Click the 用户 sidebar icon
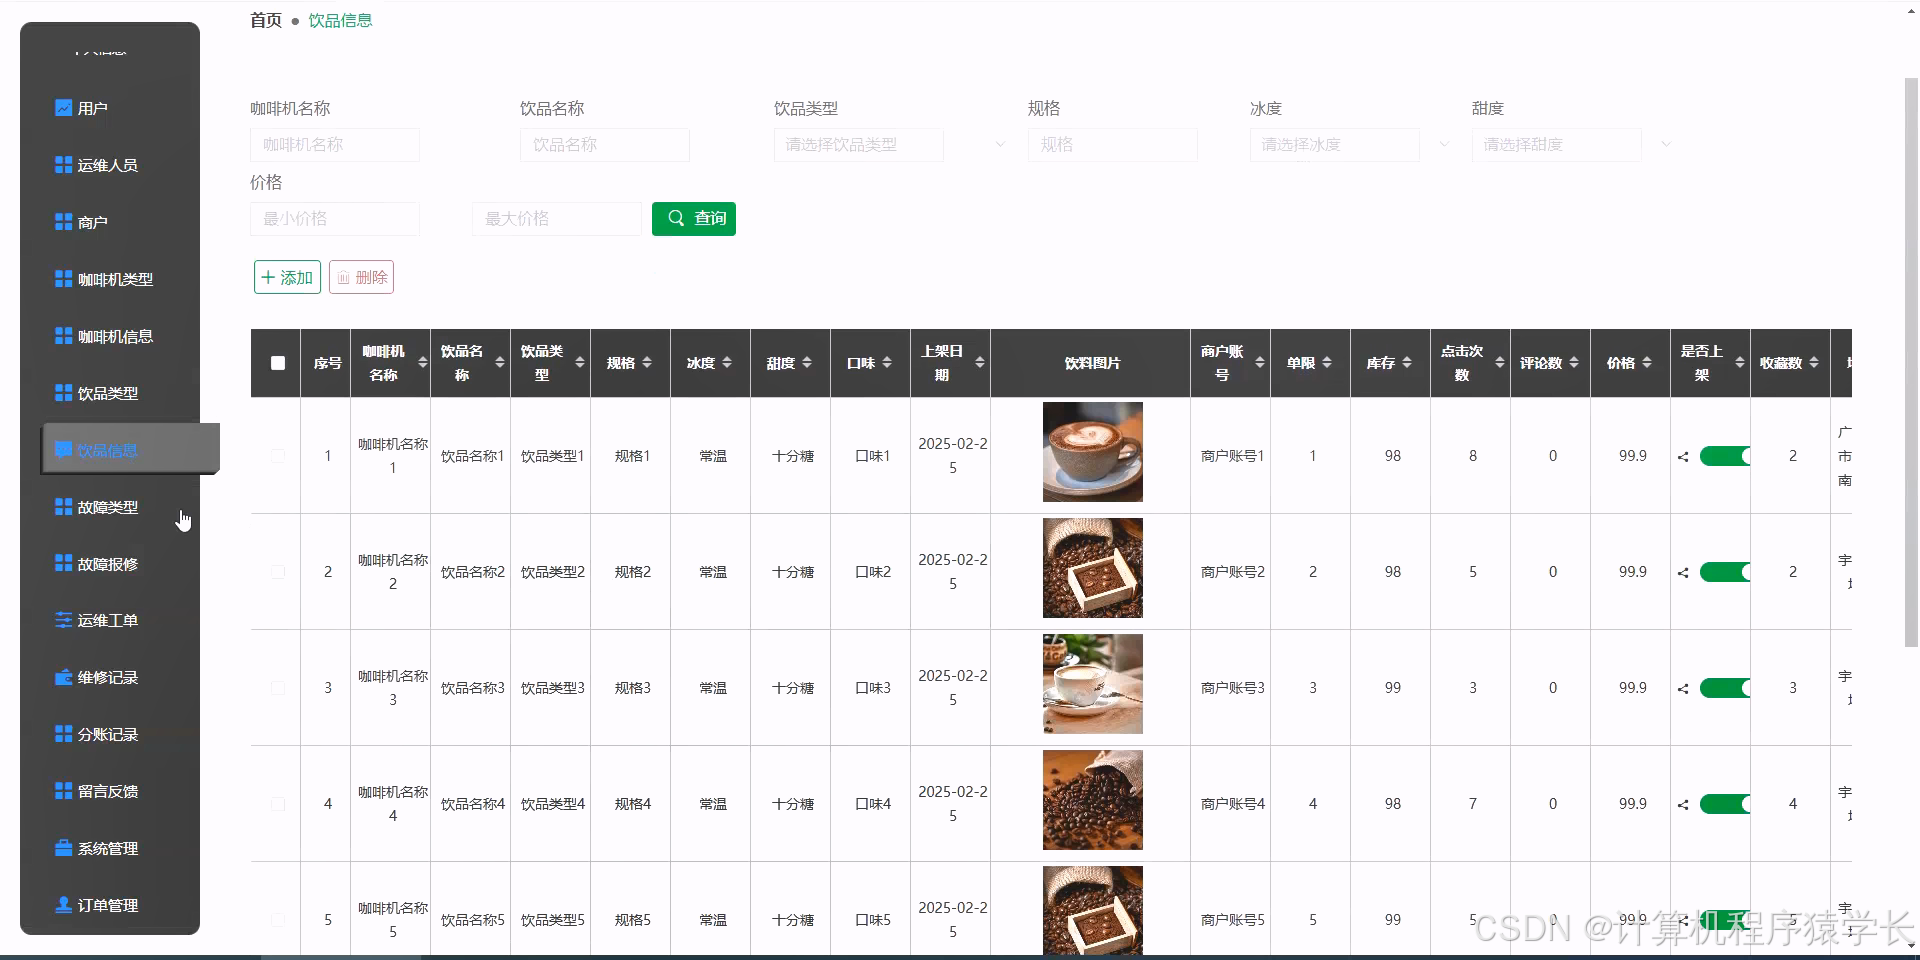 coord(63,107)
